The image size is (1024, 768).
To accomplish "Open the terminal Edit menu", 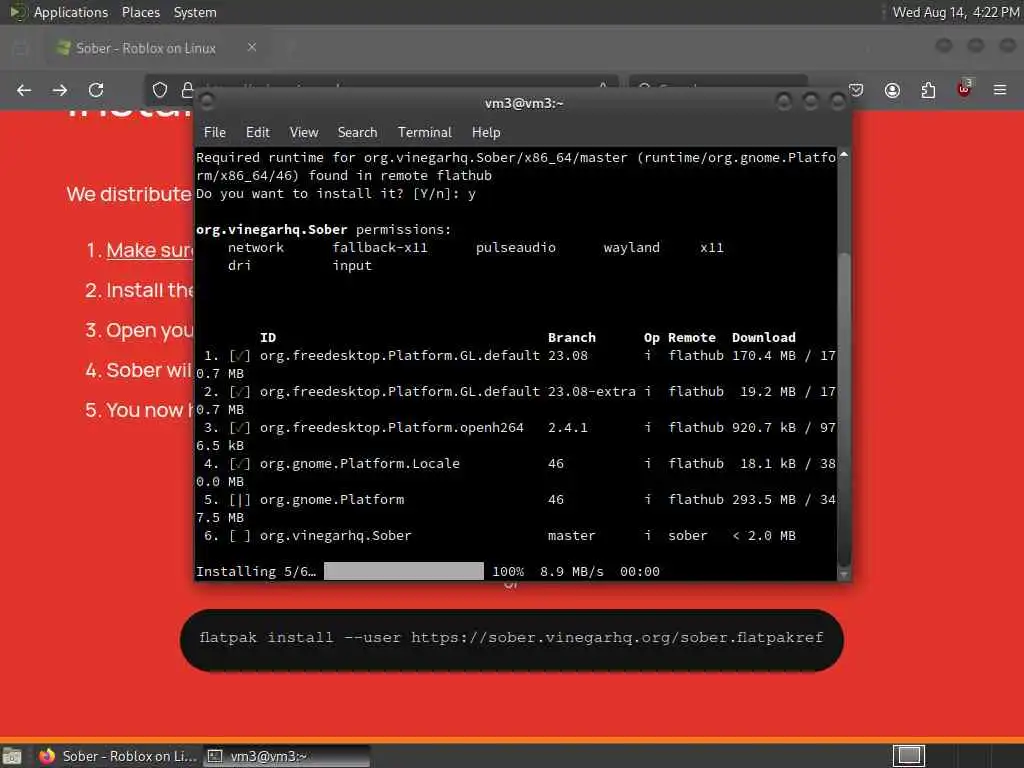I will 257,133.
